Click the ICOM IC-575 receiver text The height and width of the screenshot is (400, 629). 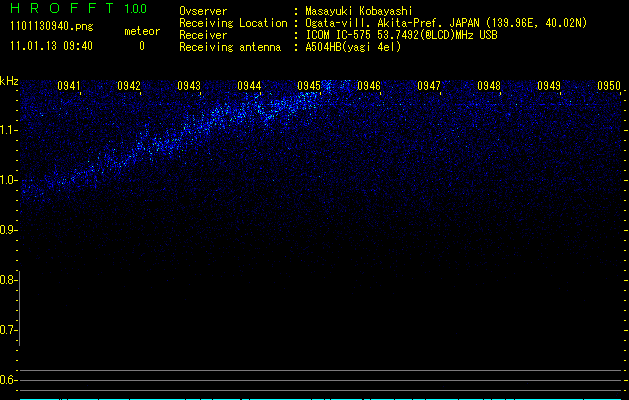pos(401,35)
